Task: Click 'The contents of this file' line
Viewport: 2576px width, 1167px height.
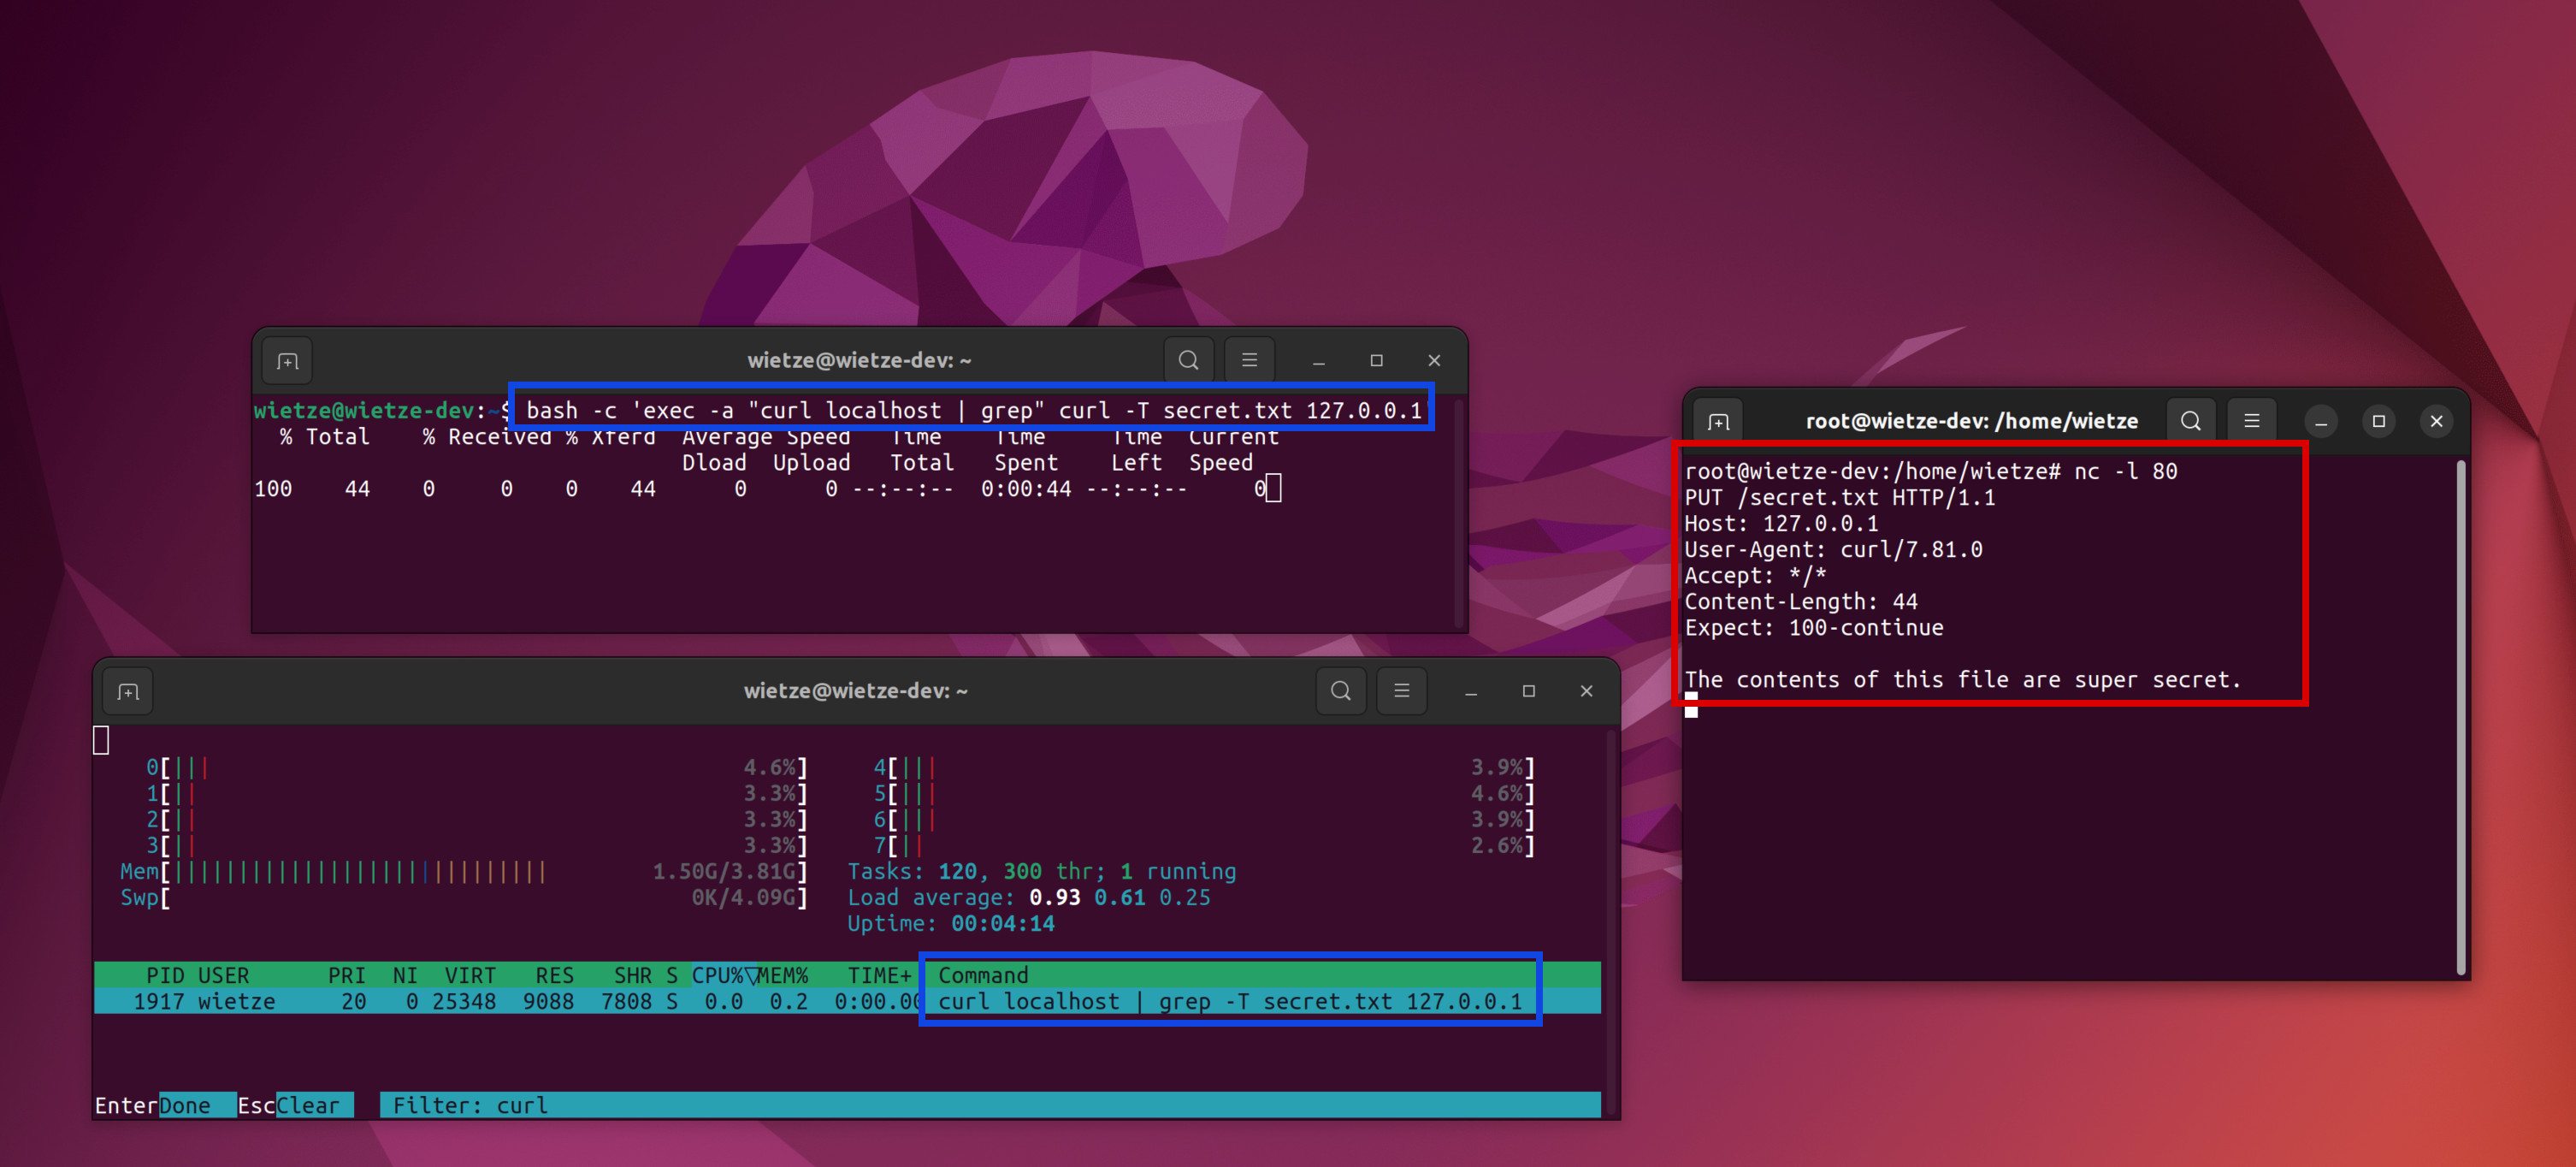Action: (x=1963, y=679)
